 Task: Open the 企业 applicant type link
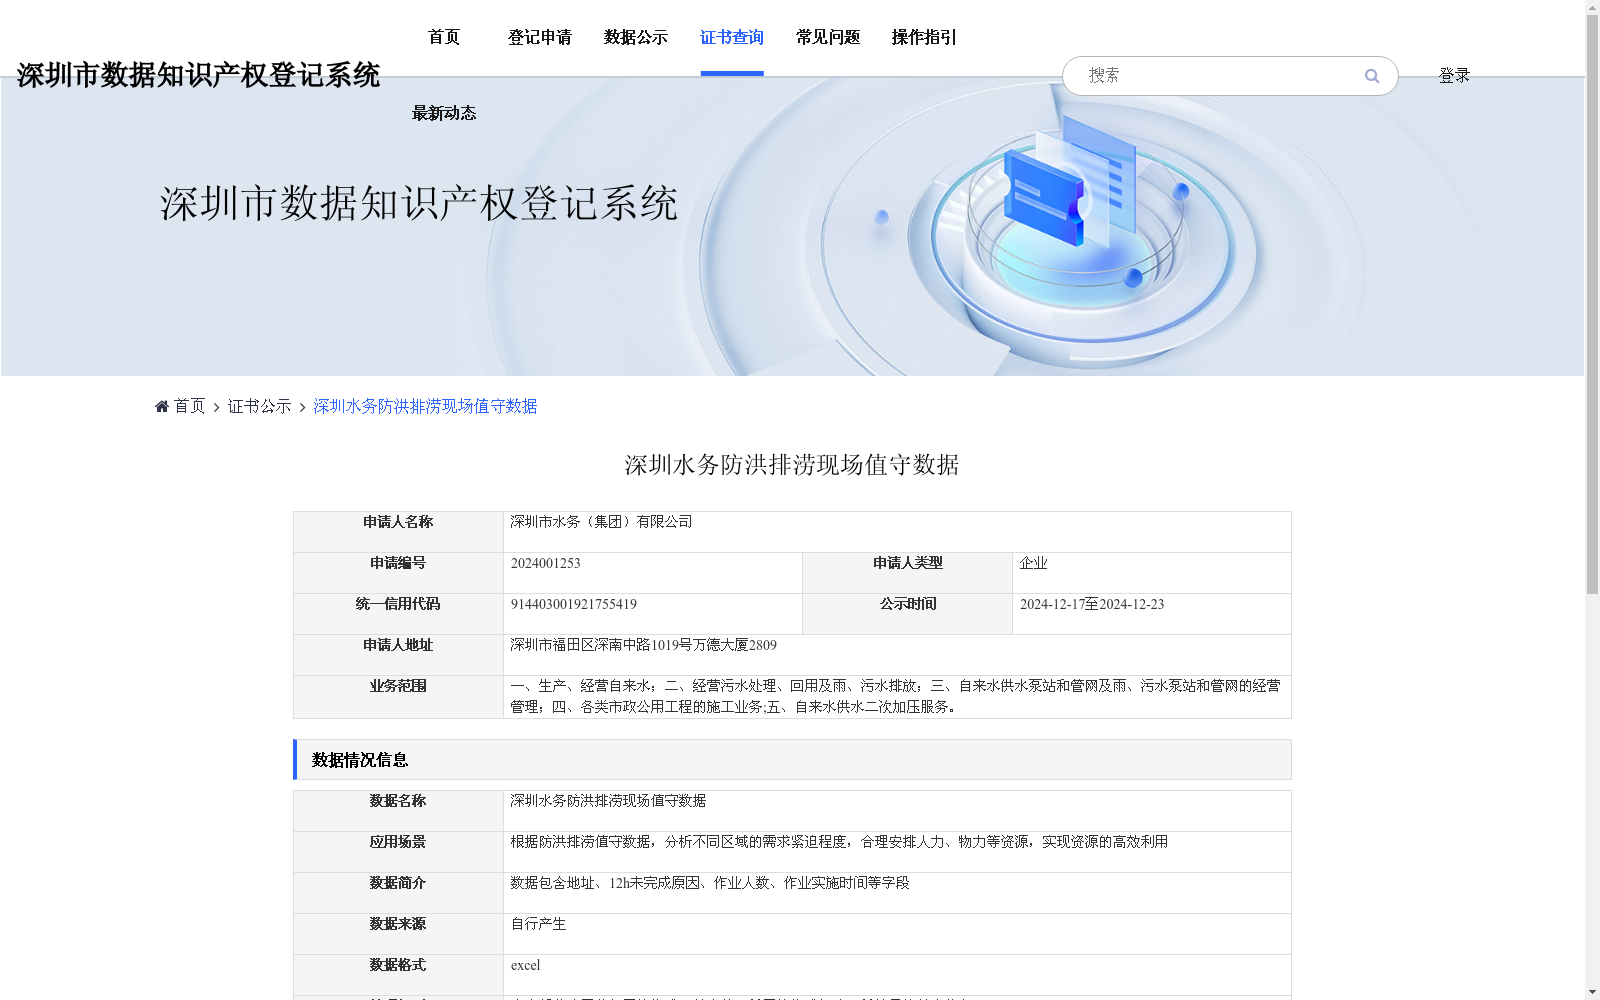[1033, 562]
